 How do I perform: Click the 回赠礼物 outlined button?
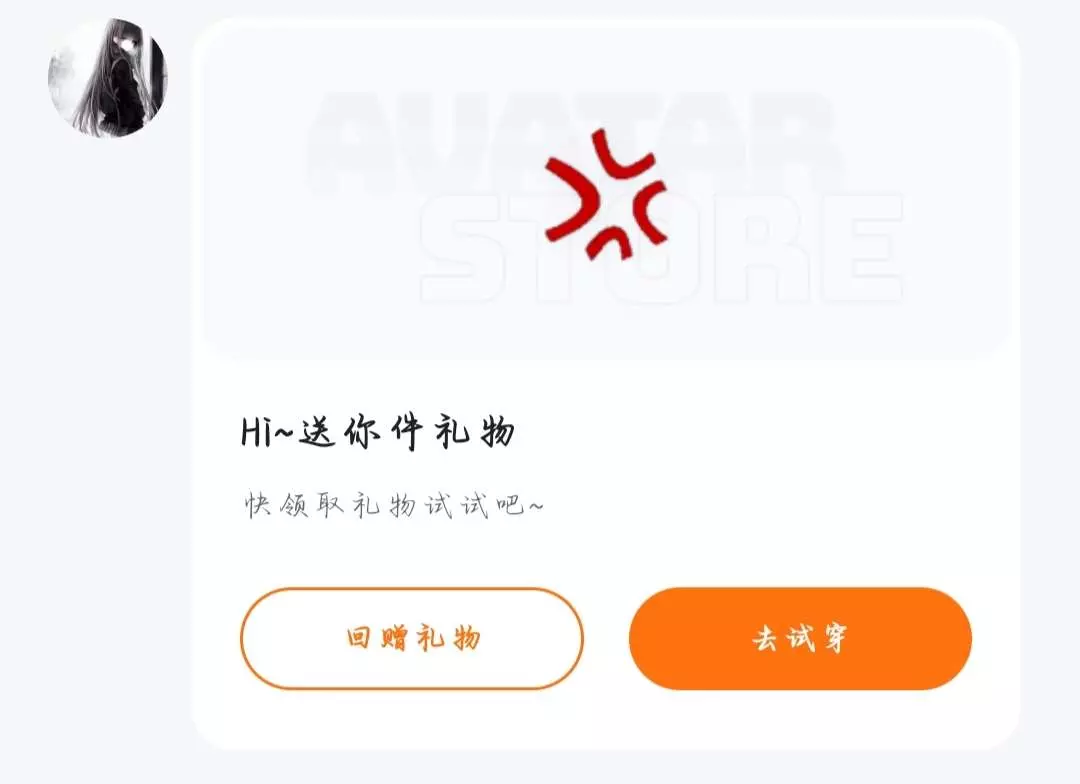412,639
